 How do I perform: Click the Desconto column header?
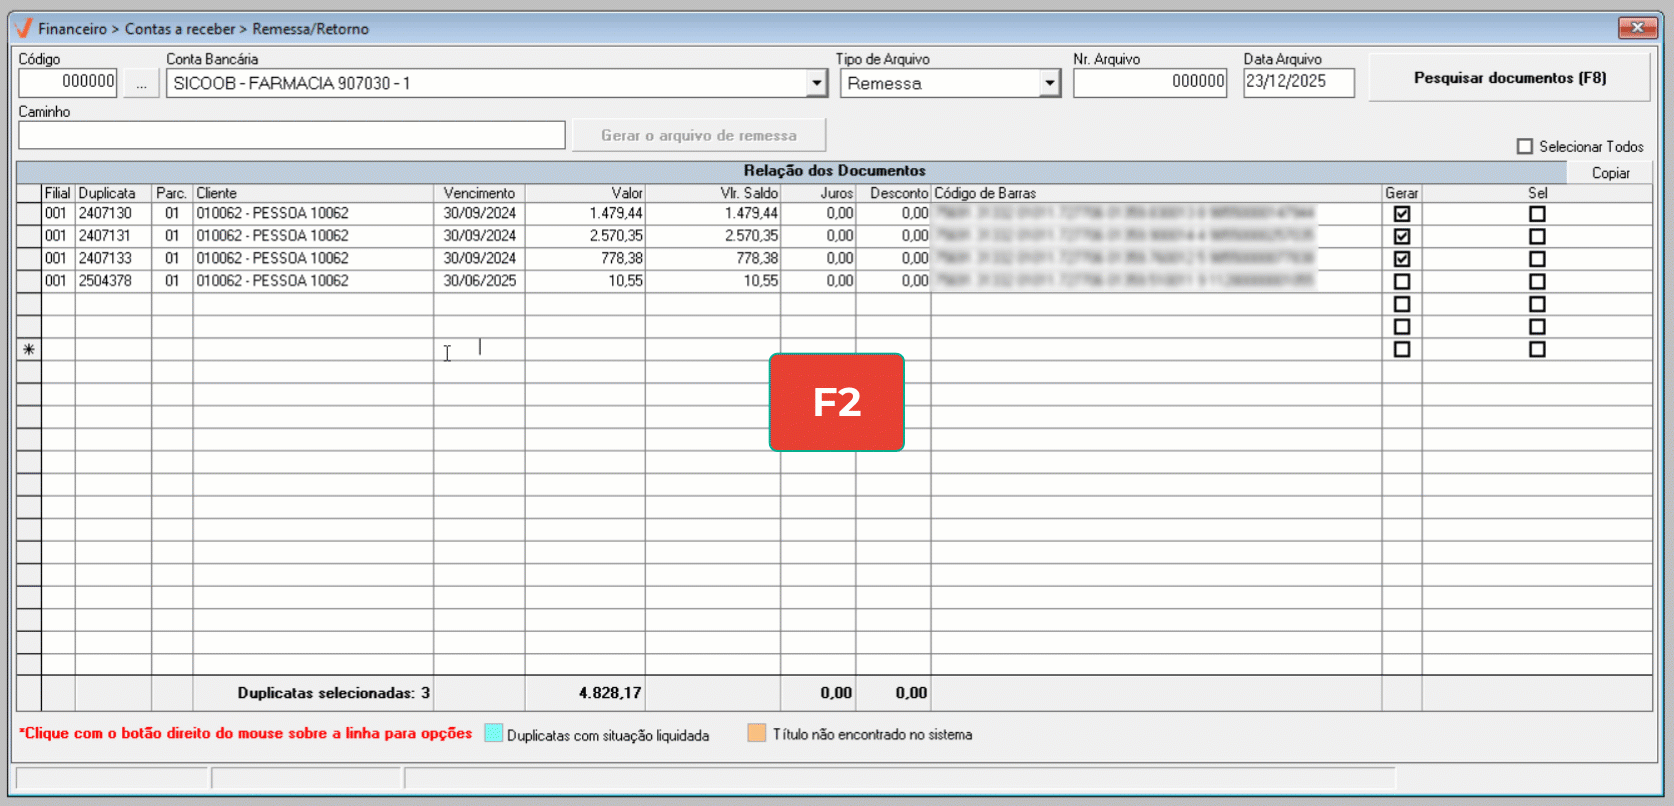[893, 193]
